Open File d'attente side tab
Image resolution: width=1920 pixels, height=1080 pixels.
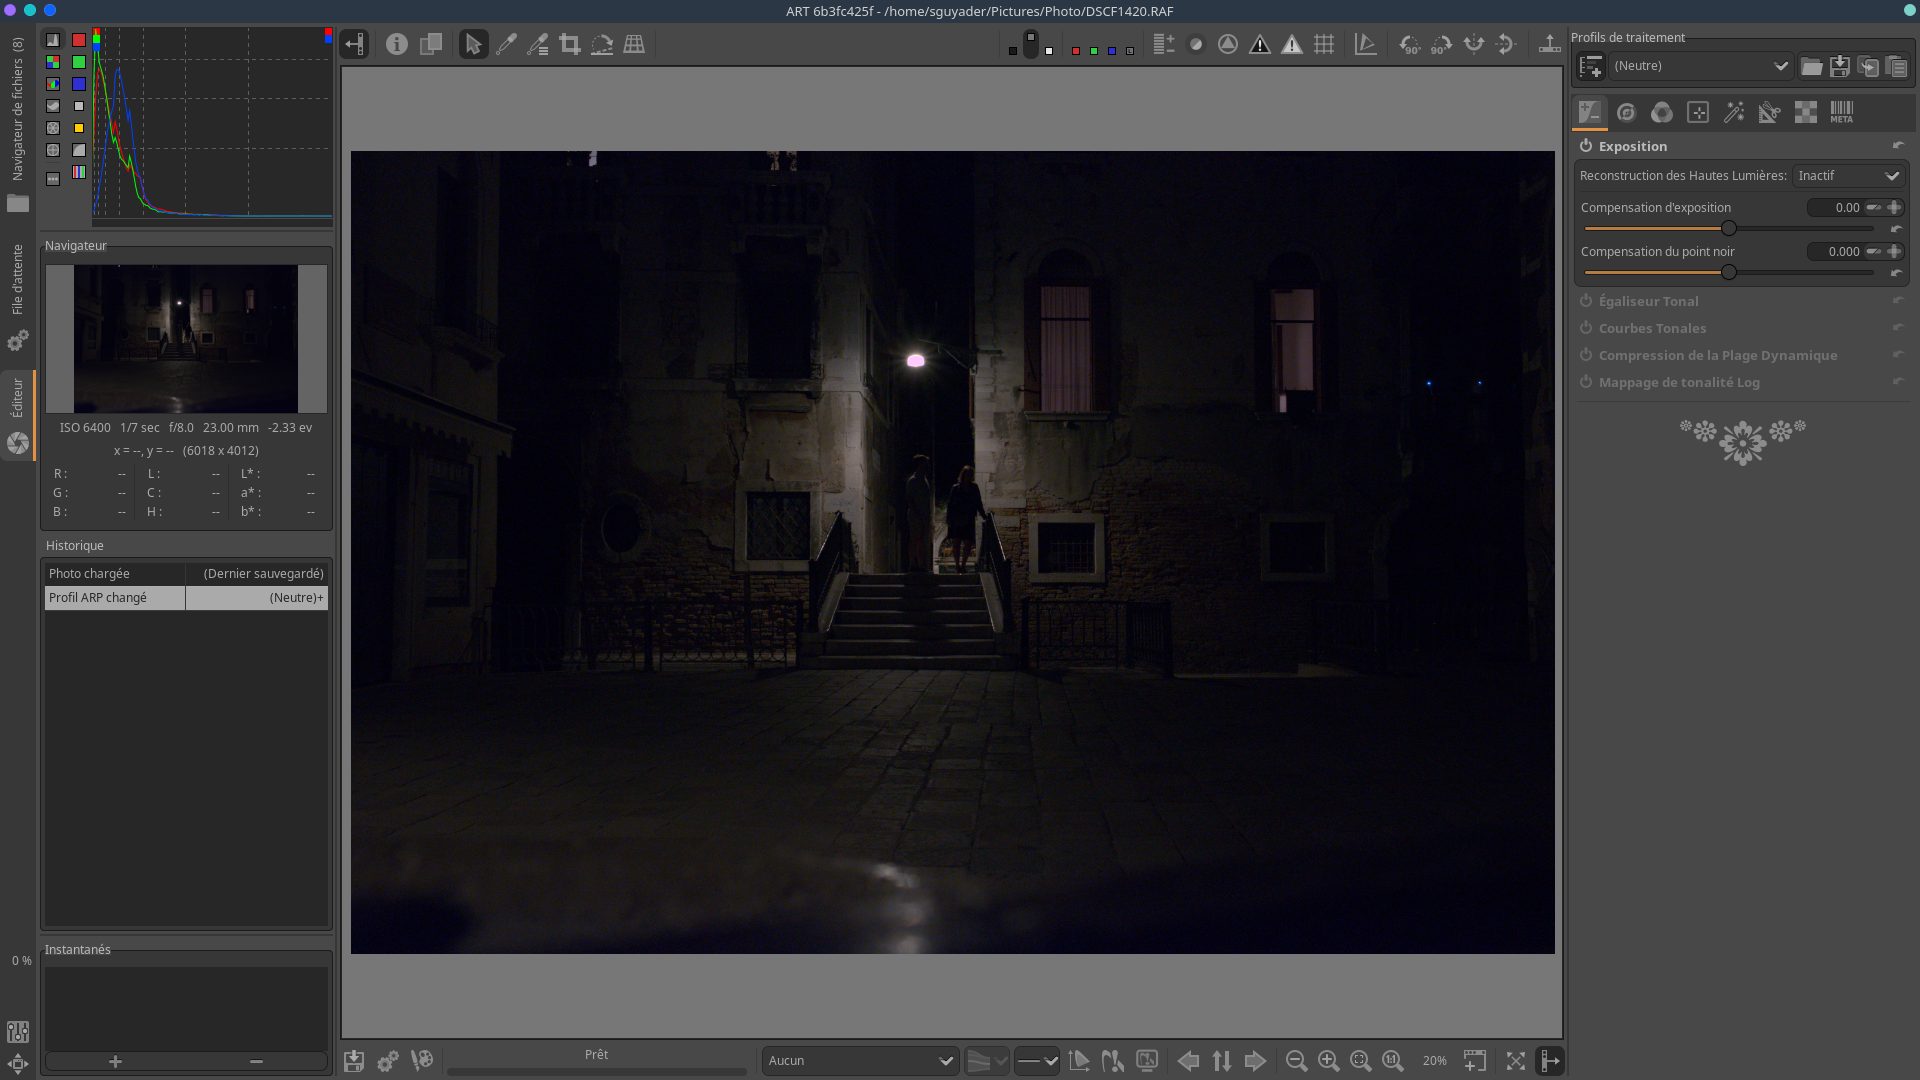point(18,280)
